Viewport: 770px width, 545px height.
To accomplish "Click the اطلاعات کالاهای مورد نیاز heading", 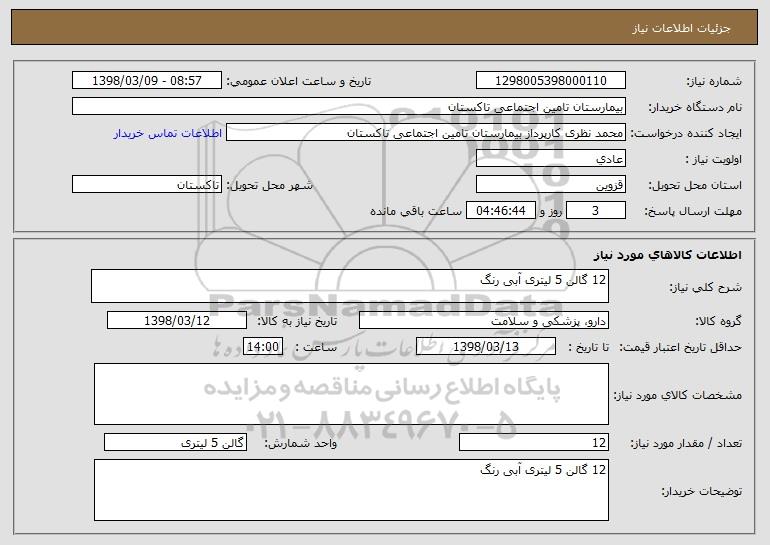I will pyautogui.click(x=667, y=255).
